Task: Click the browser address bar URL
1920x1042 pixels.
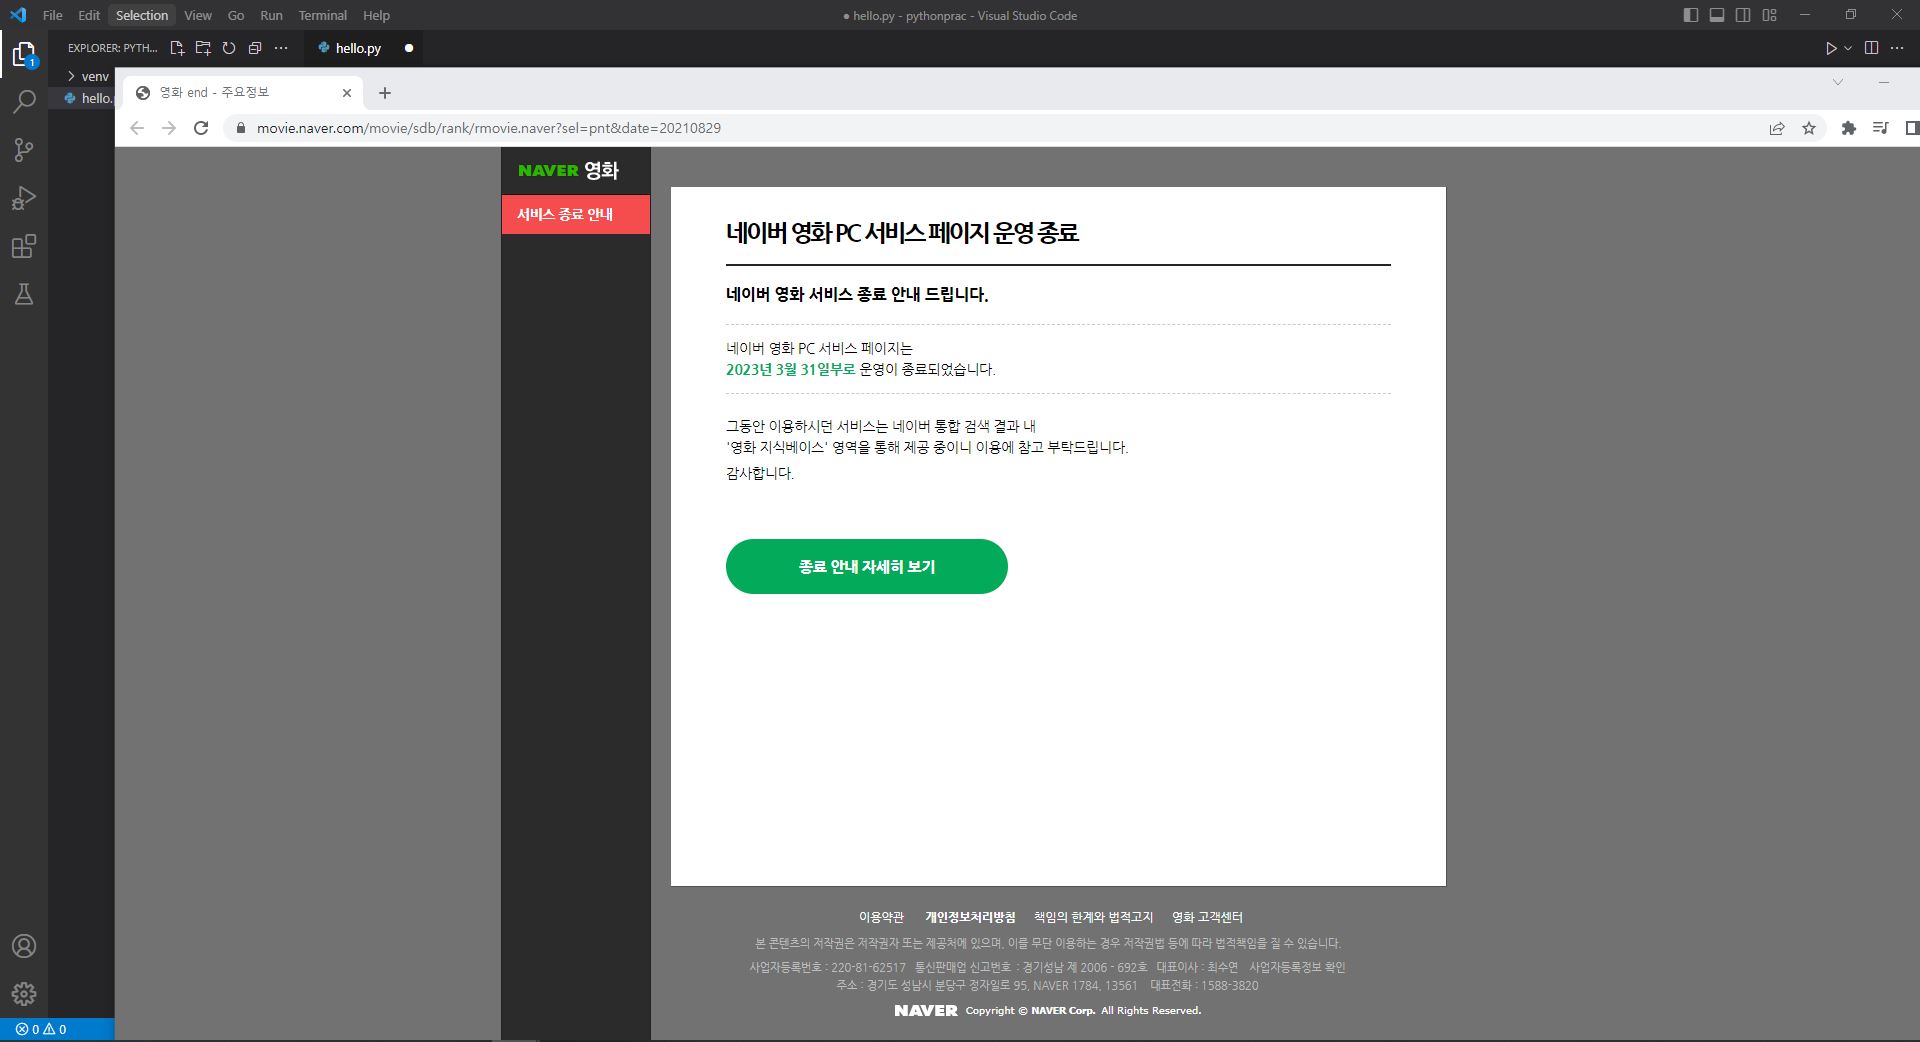Action: (x=489, y=128)
